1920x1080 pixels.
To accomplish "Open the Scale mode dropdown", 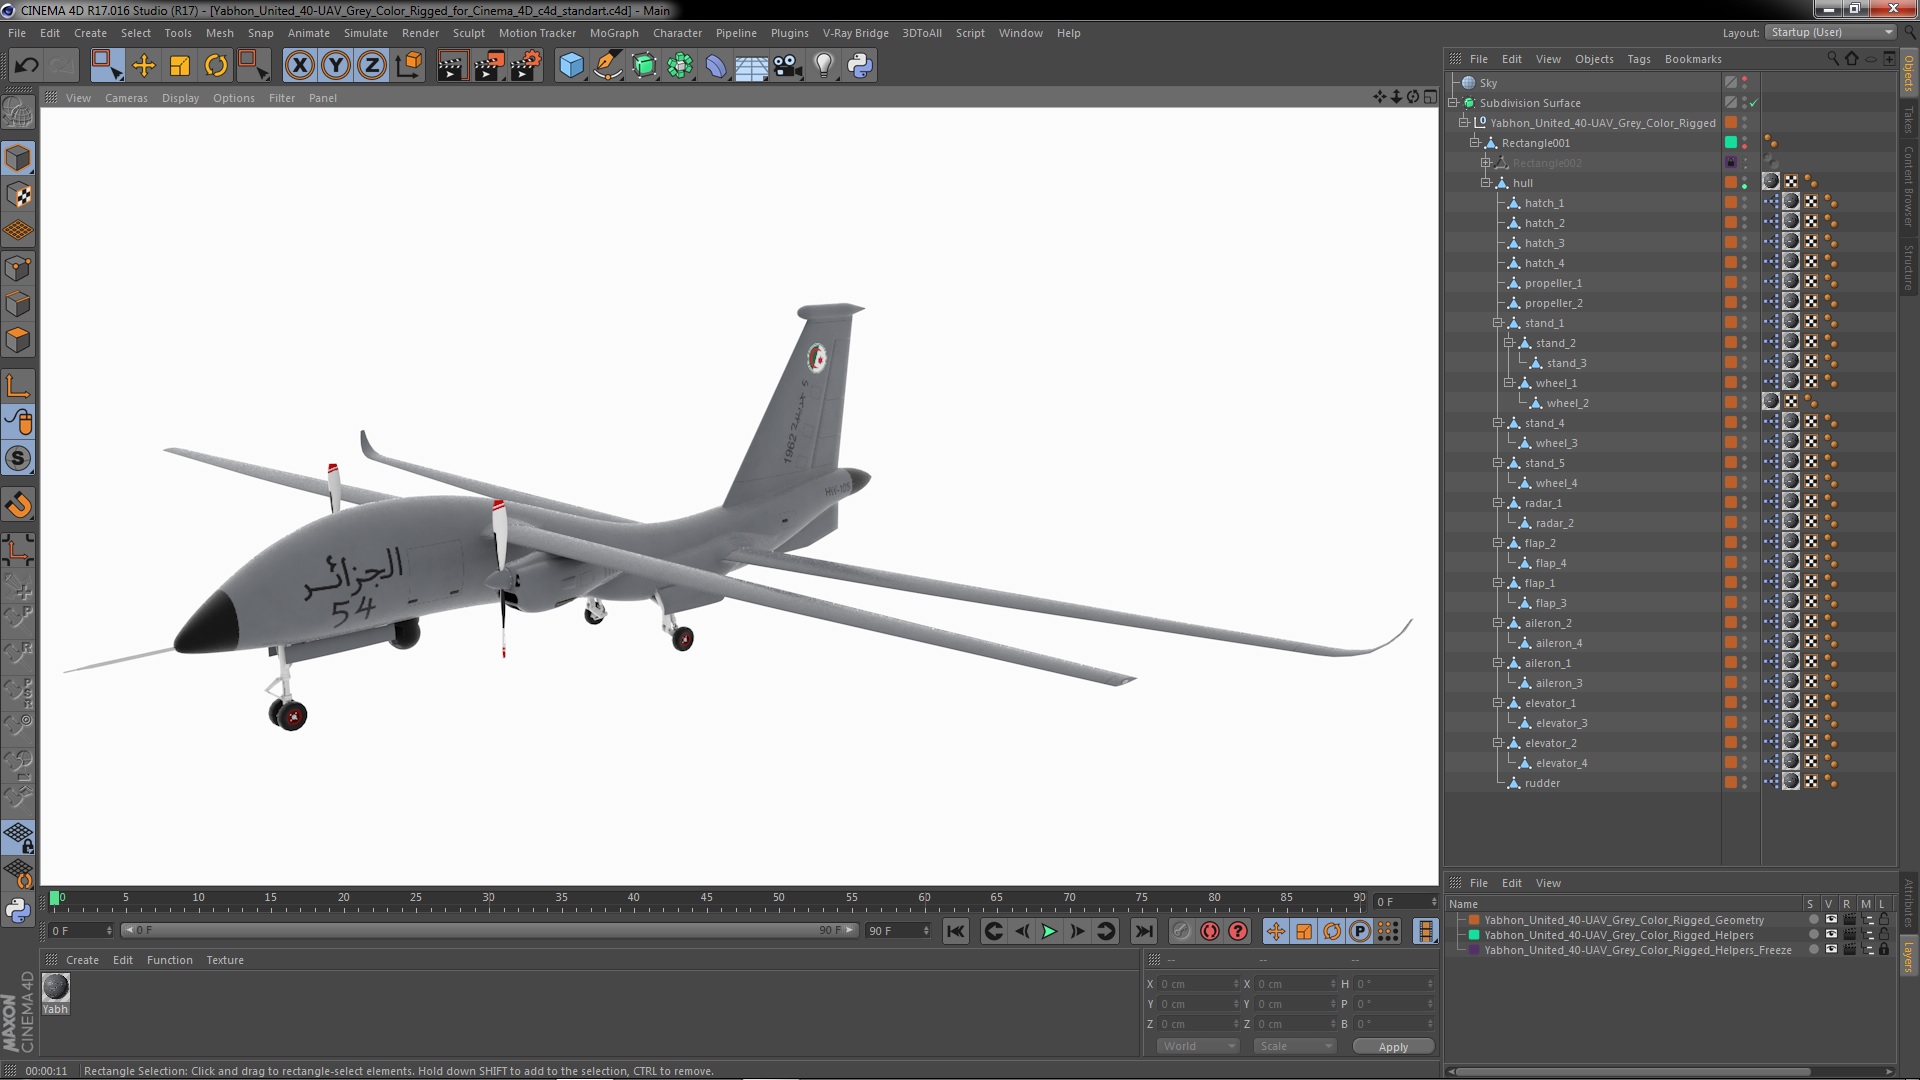I will 1295,1046.
